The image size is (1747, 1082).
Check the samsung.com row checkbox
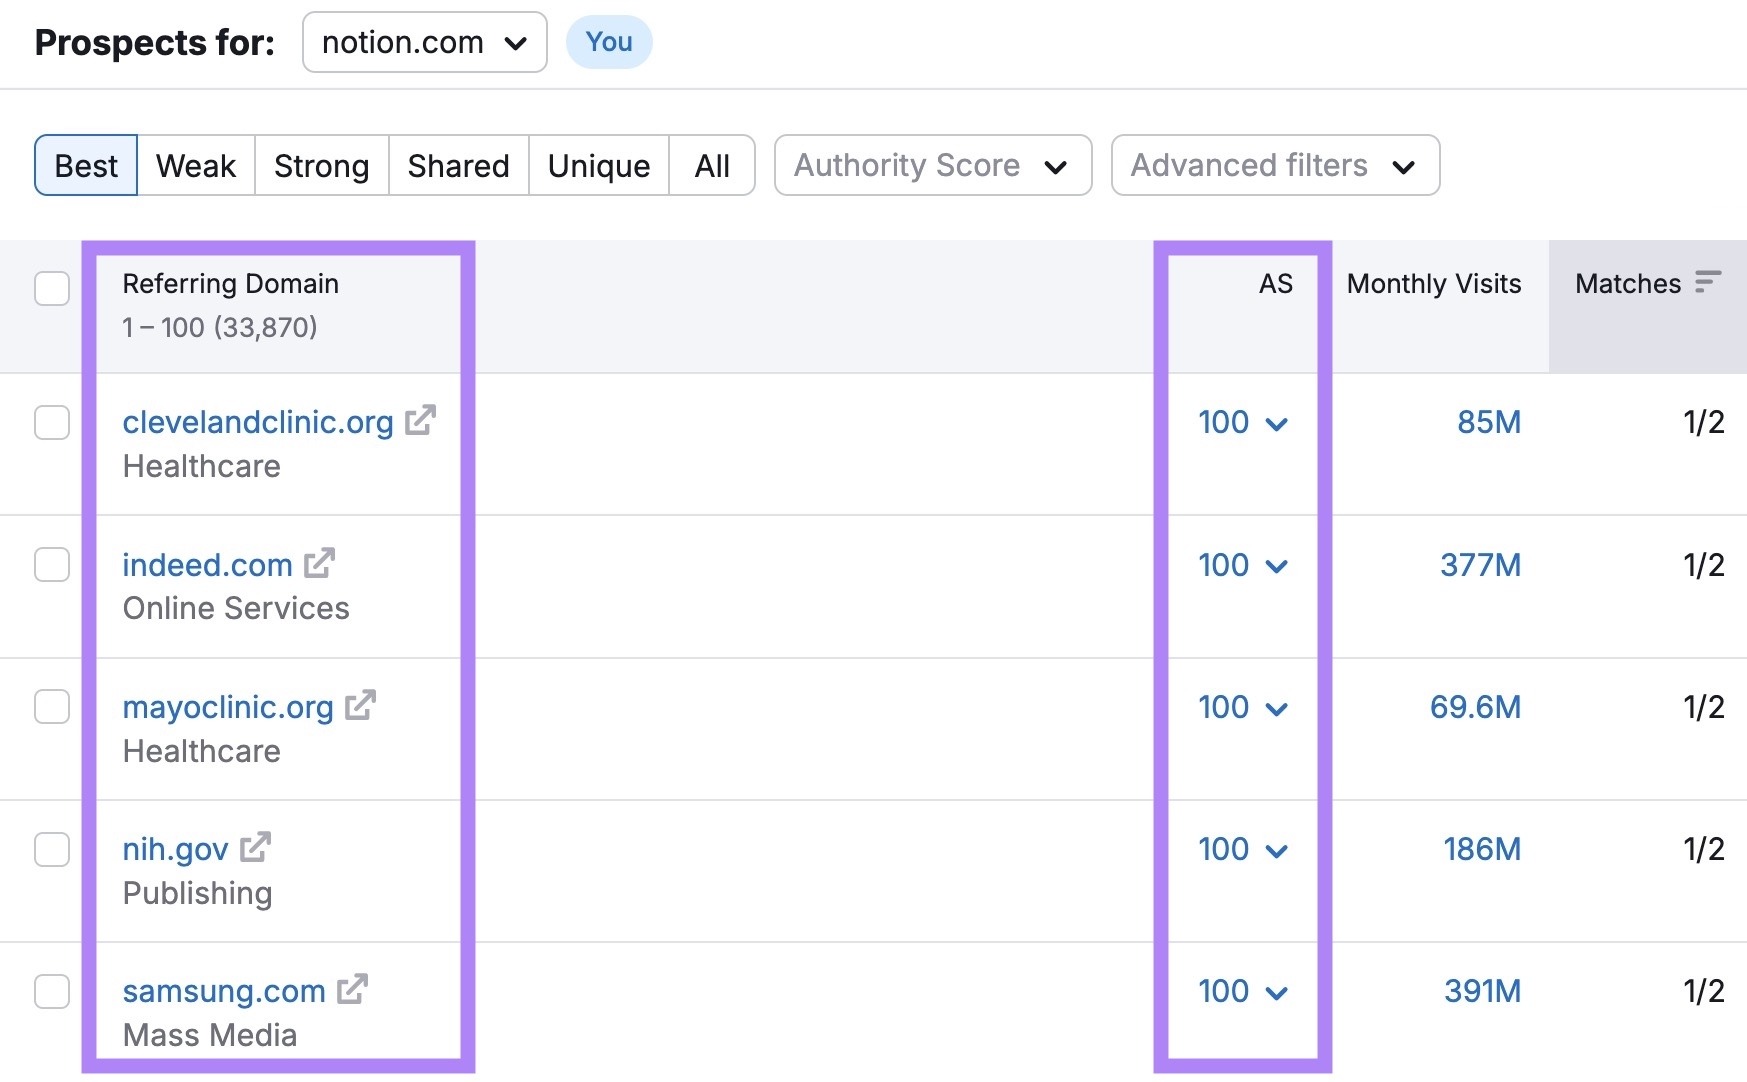coord(52,991)
